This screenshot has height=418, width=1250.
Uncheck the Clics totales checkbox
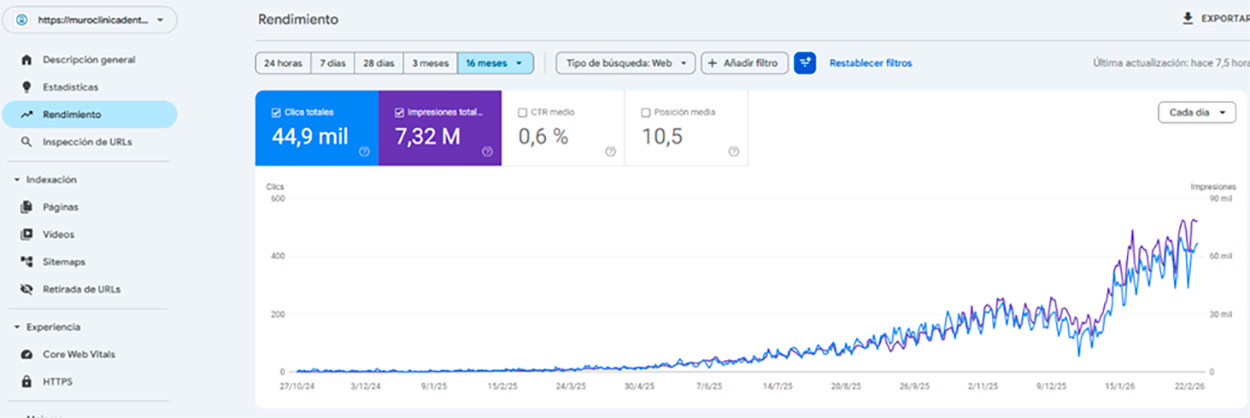276,113
